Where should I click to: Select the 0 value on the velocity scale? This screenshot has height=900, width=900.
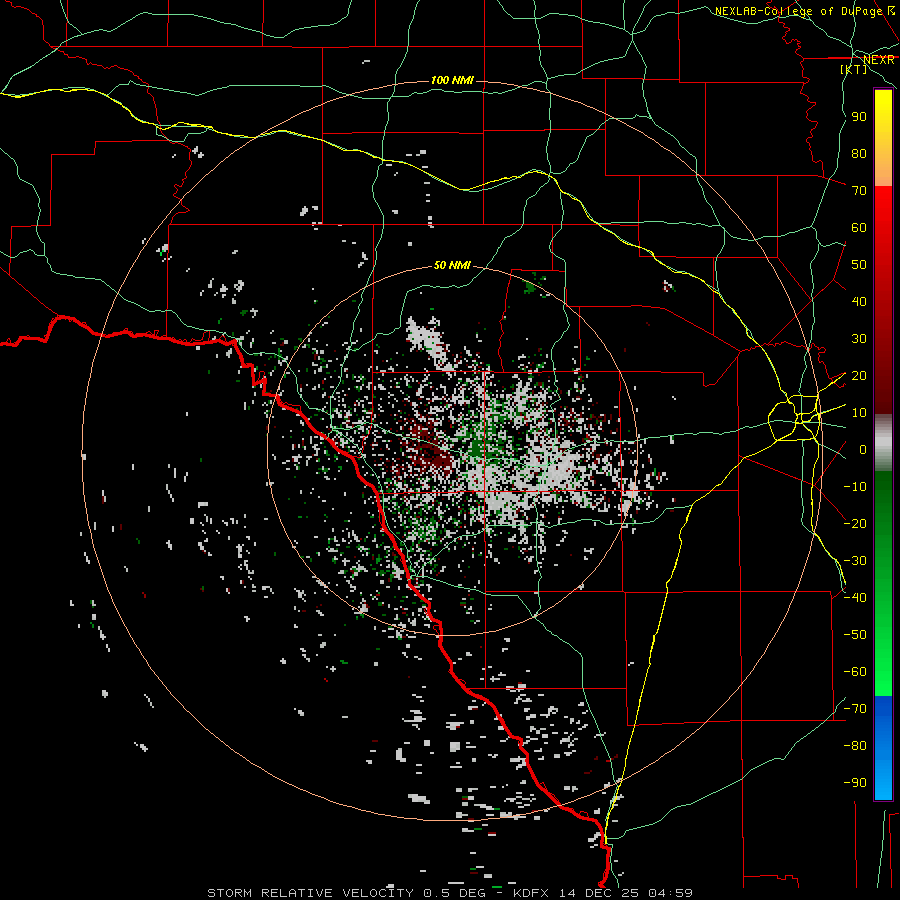863,449
